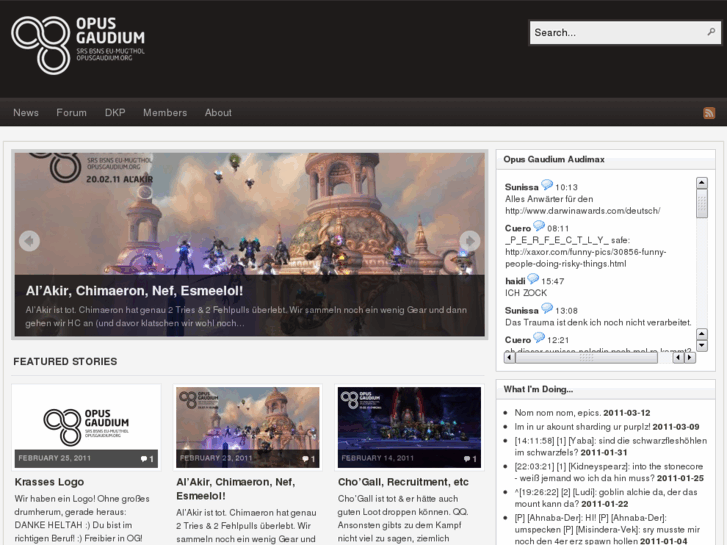Click chat box scroll up arrow

[x=702, y=183]
